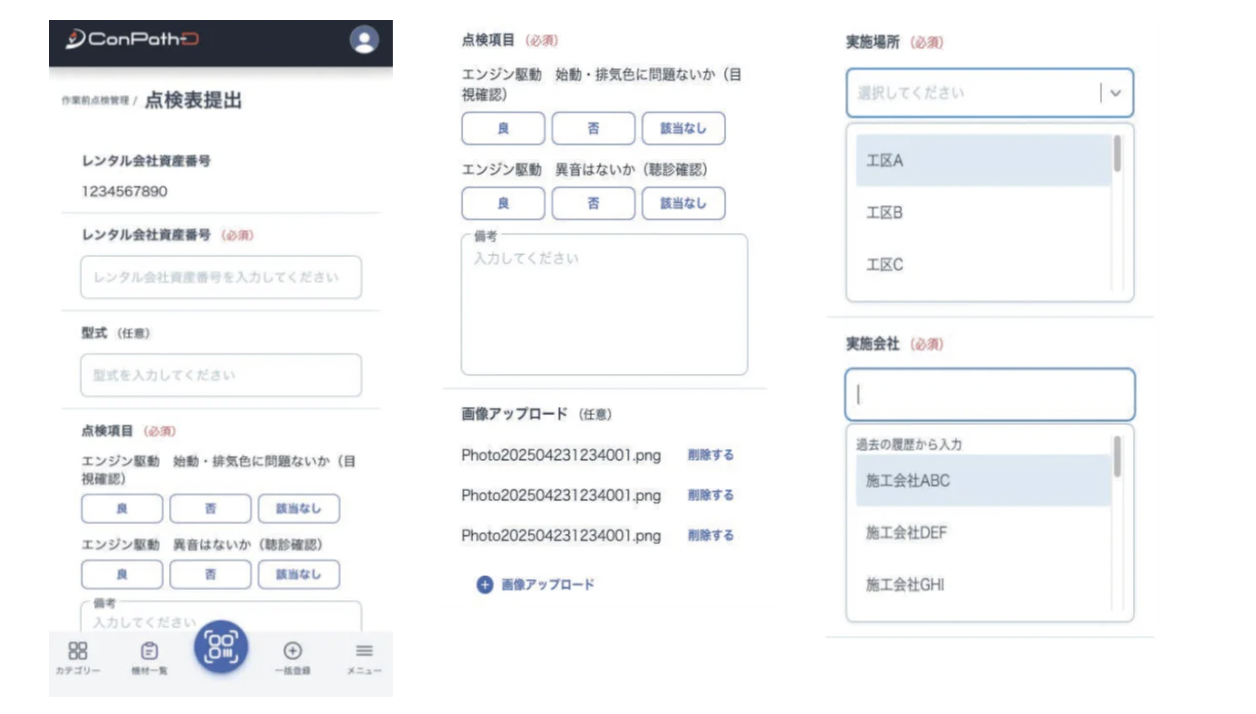Open the メニュー hamburger icon

pos(364,658)
